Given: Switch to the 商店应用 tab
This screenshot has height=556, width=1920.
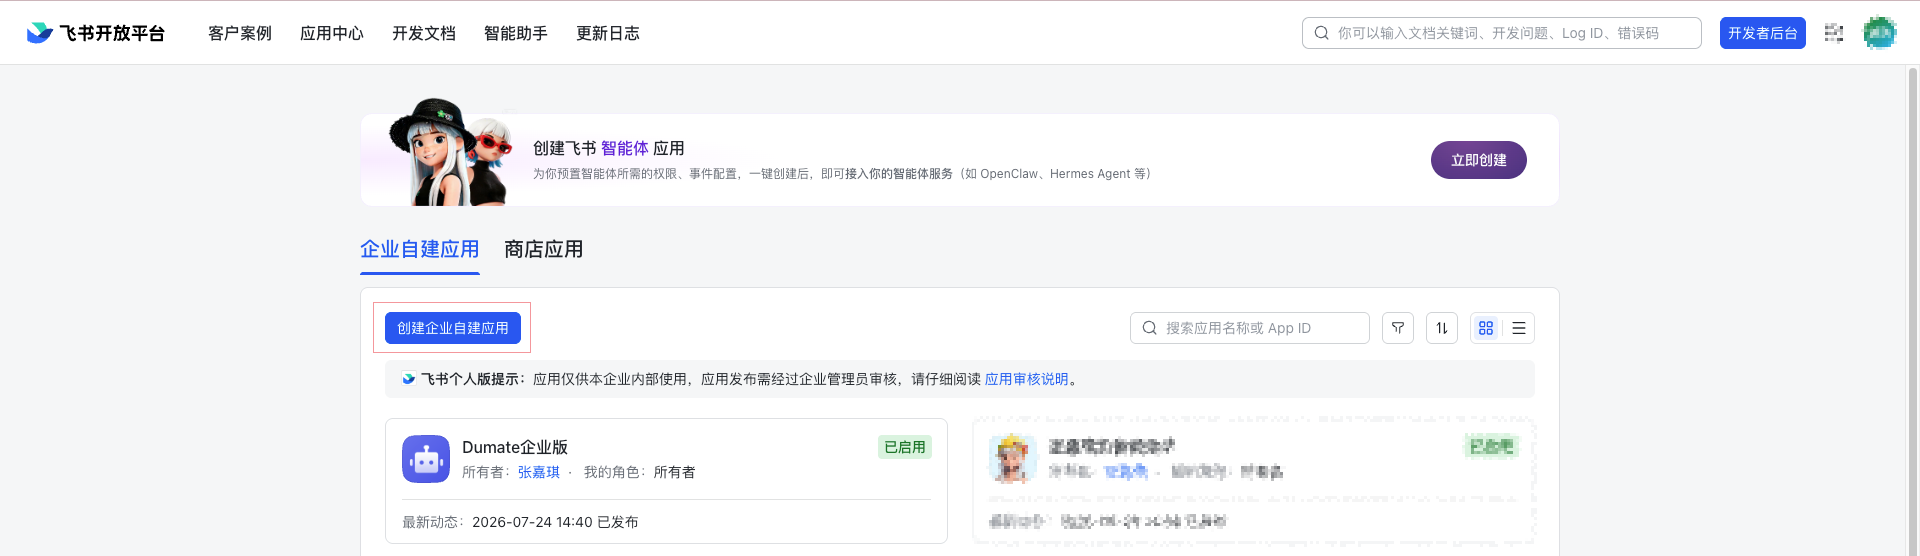Looking at the screenshot, I should point(544,249).
